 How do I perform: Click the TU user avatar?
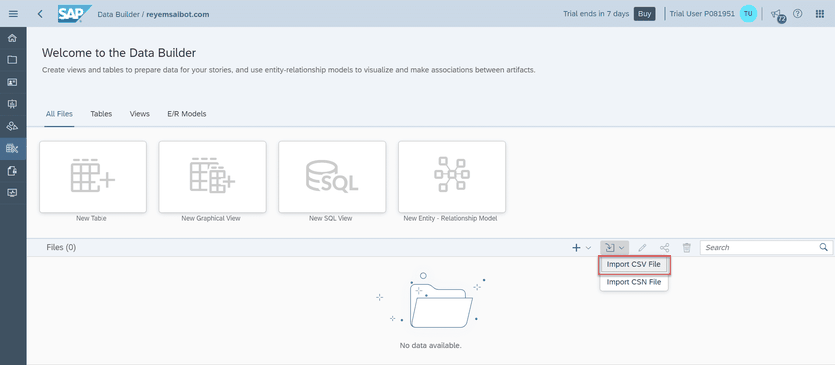pos(748,14)
